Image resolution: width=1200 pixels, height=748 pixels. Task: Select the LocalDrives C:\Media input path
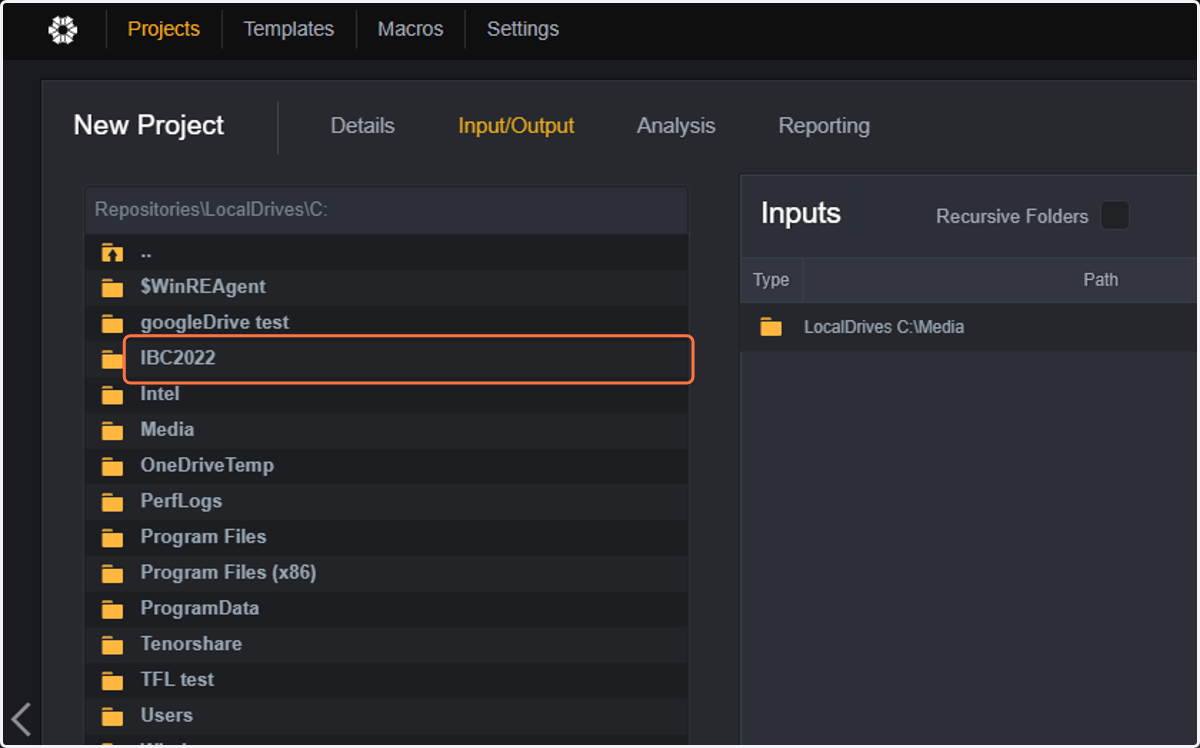point(884,327)
